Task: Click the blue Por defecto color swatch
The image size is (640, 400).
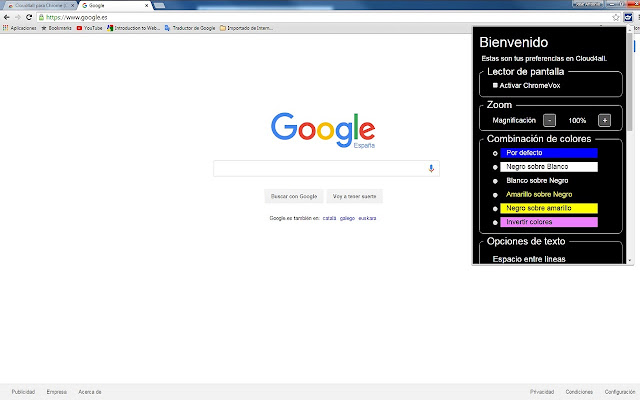Action: 549,153
